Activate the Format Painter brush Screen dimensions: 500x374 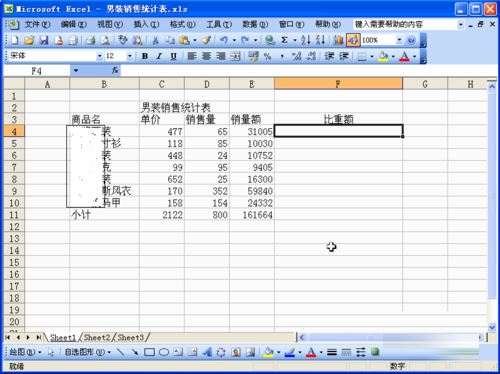pos(206,40)
